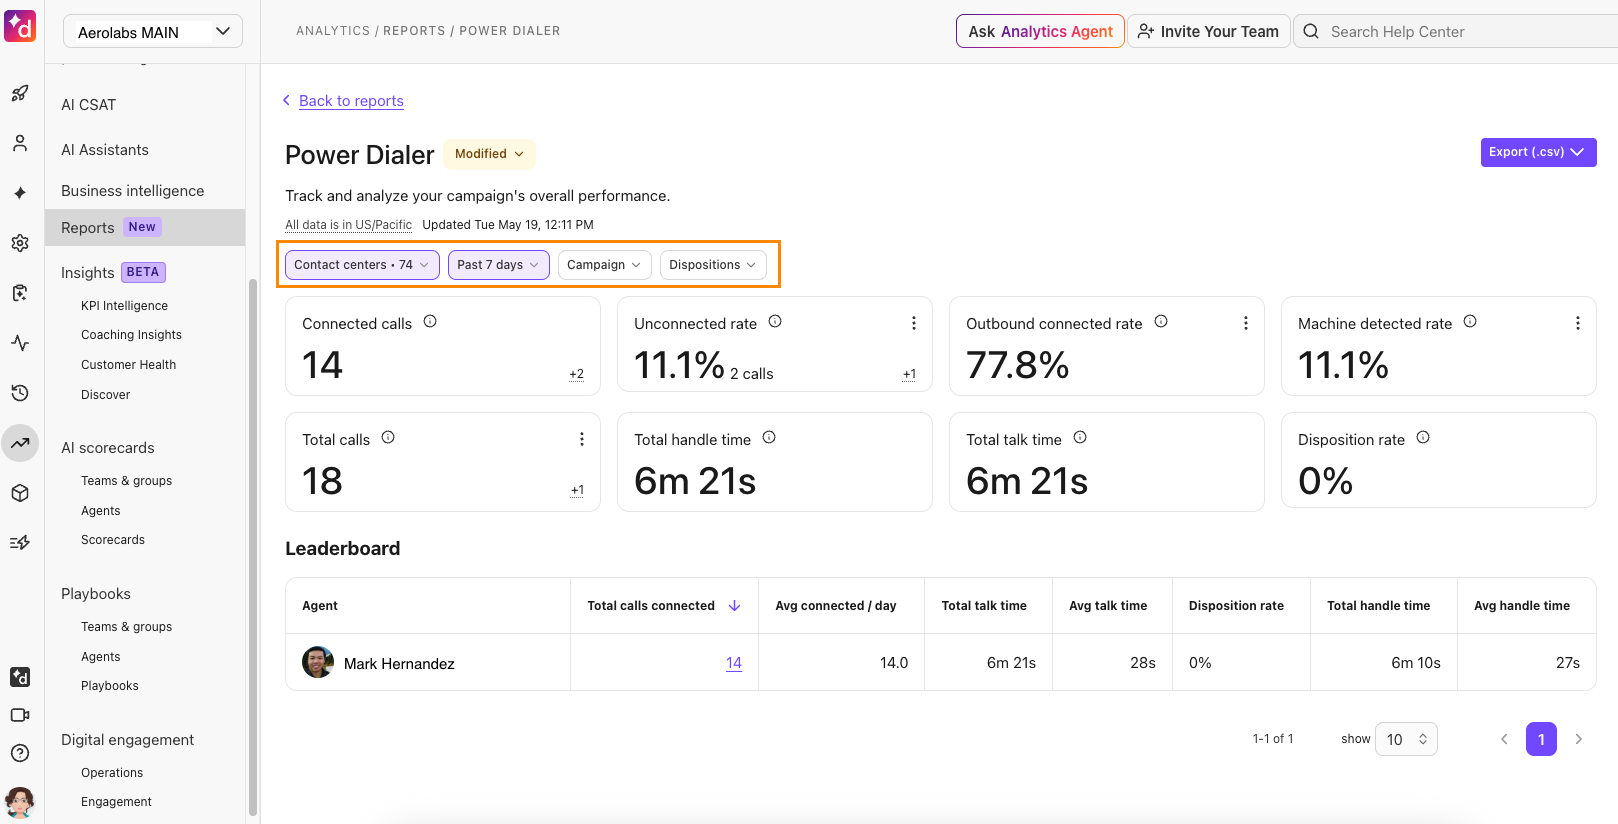Open Operations under Digital engagement
This screenshot has width=1618, height=824.
[112, 773]
